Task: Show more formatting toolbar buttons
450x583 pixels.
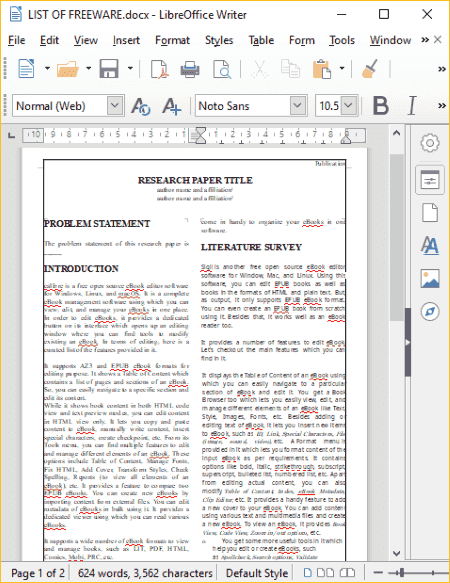Action: click(442, 106)
